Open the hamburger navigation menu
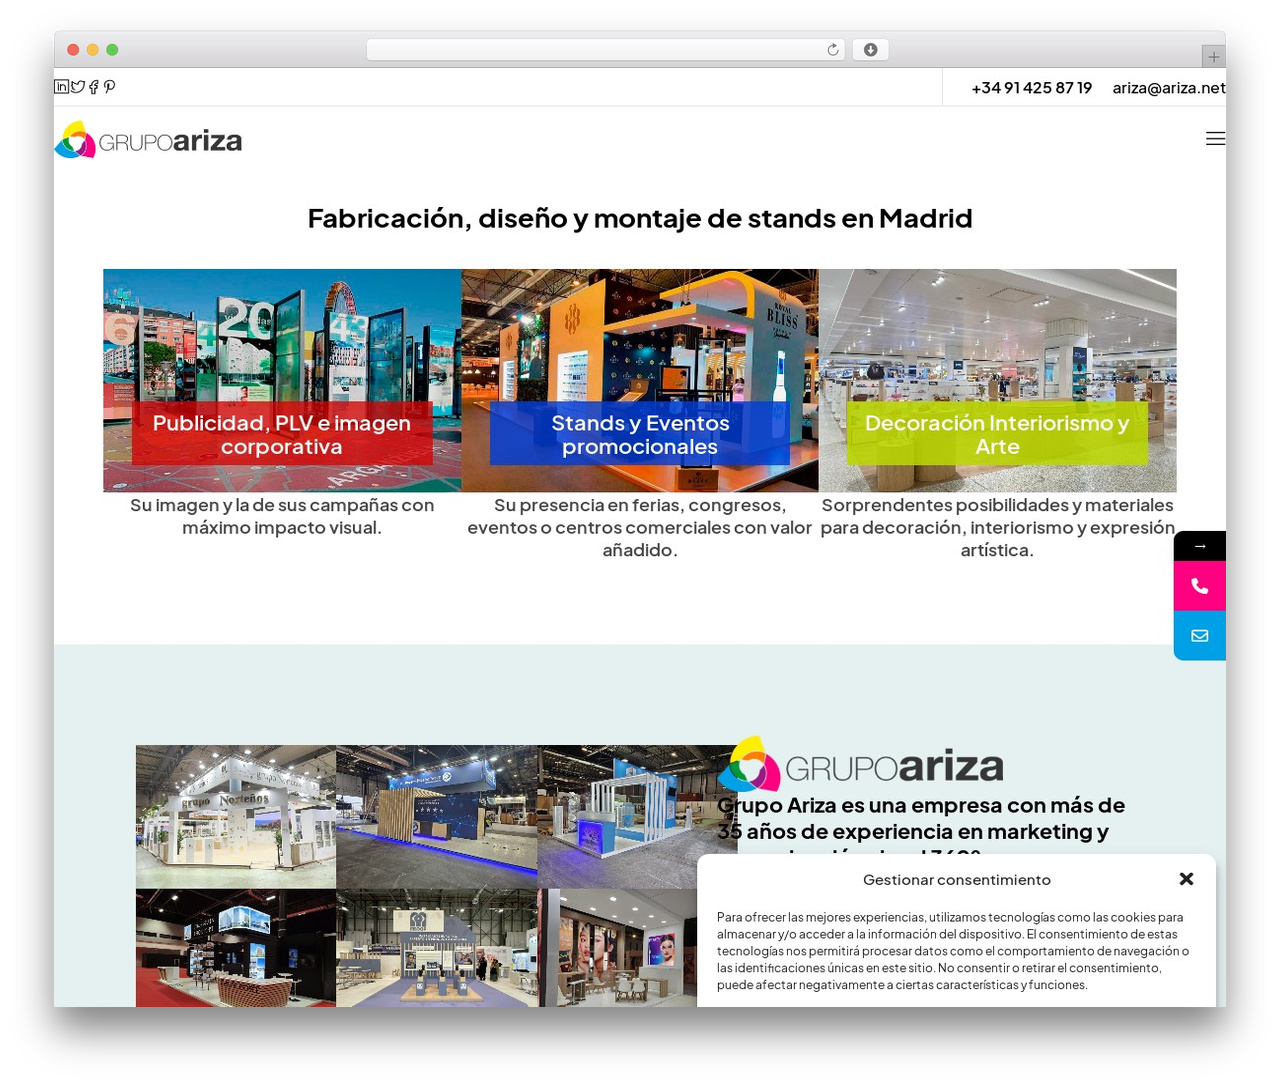Viewport: 1280px width, 1084px height. [x=1215, y=139]
